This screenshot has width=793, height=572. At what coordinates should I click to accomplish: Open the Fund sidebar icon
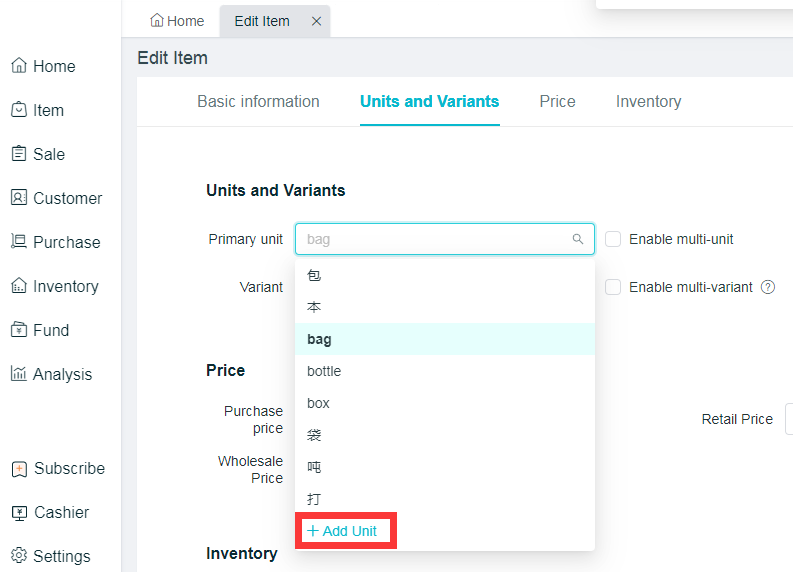(18, 330)
